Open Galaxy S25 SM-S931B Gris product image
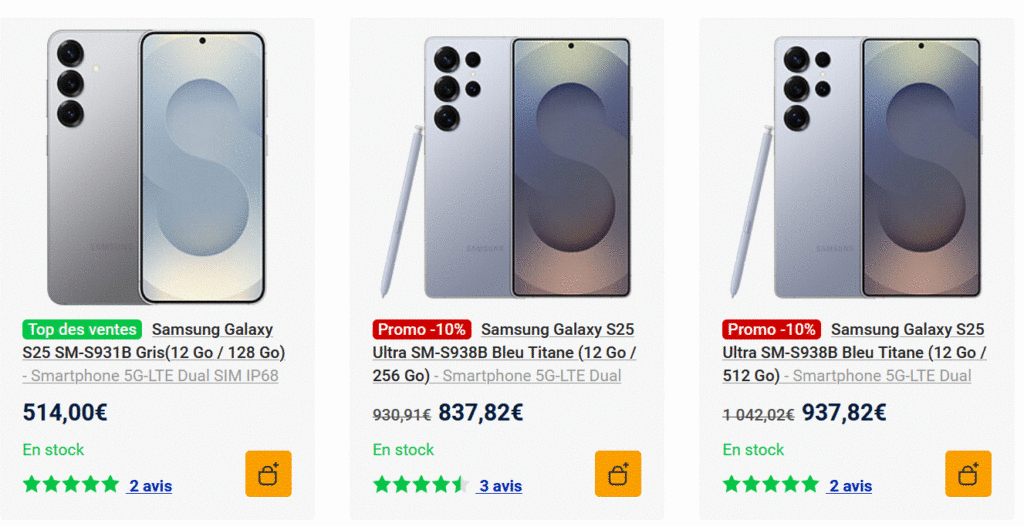 [157, 167]
